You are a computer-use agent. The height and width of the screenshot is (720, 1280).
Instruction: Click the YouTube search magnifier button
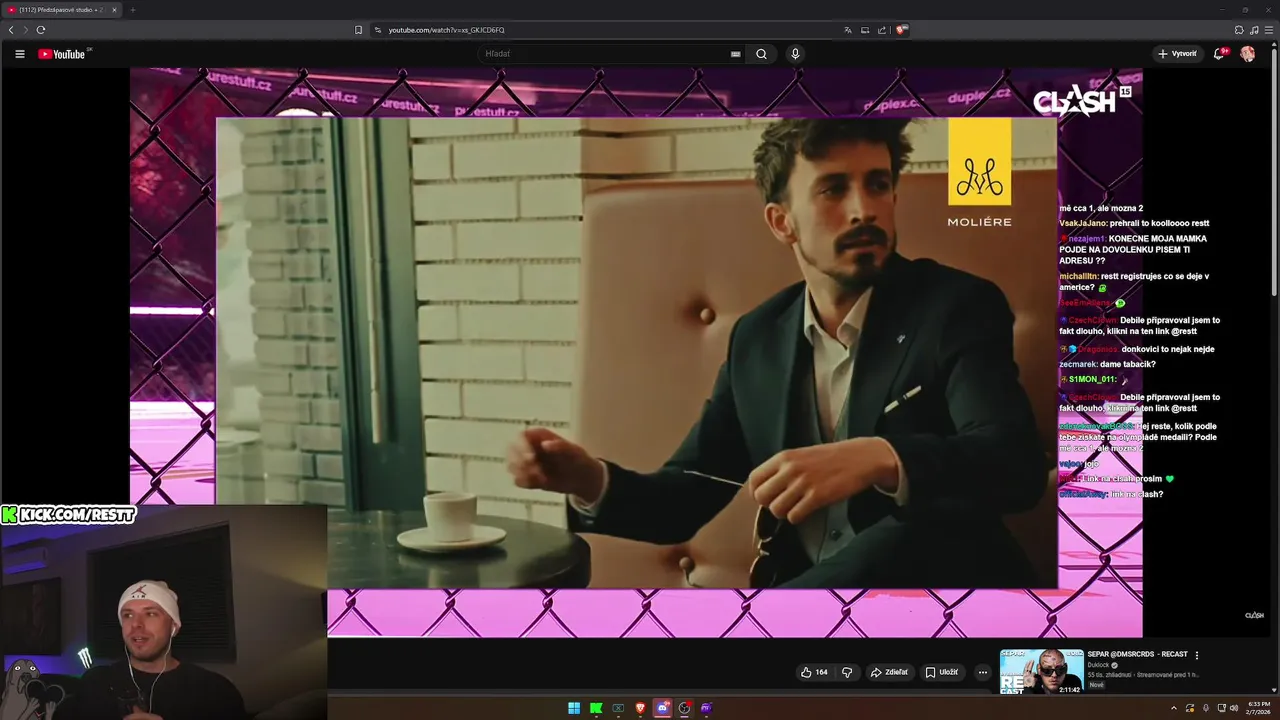761,54
